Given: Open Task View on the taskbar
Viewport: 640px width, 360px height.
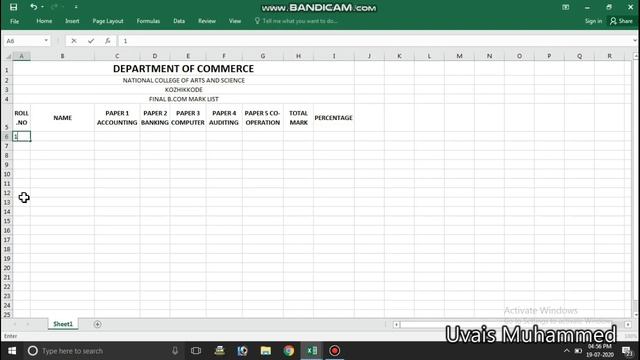Looking at the screenshot, I should click(196, 351).
